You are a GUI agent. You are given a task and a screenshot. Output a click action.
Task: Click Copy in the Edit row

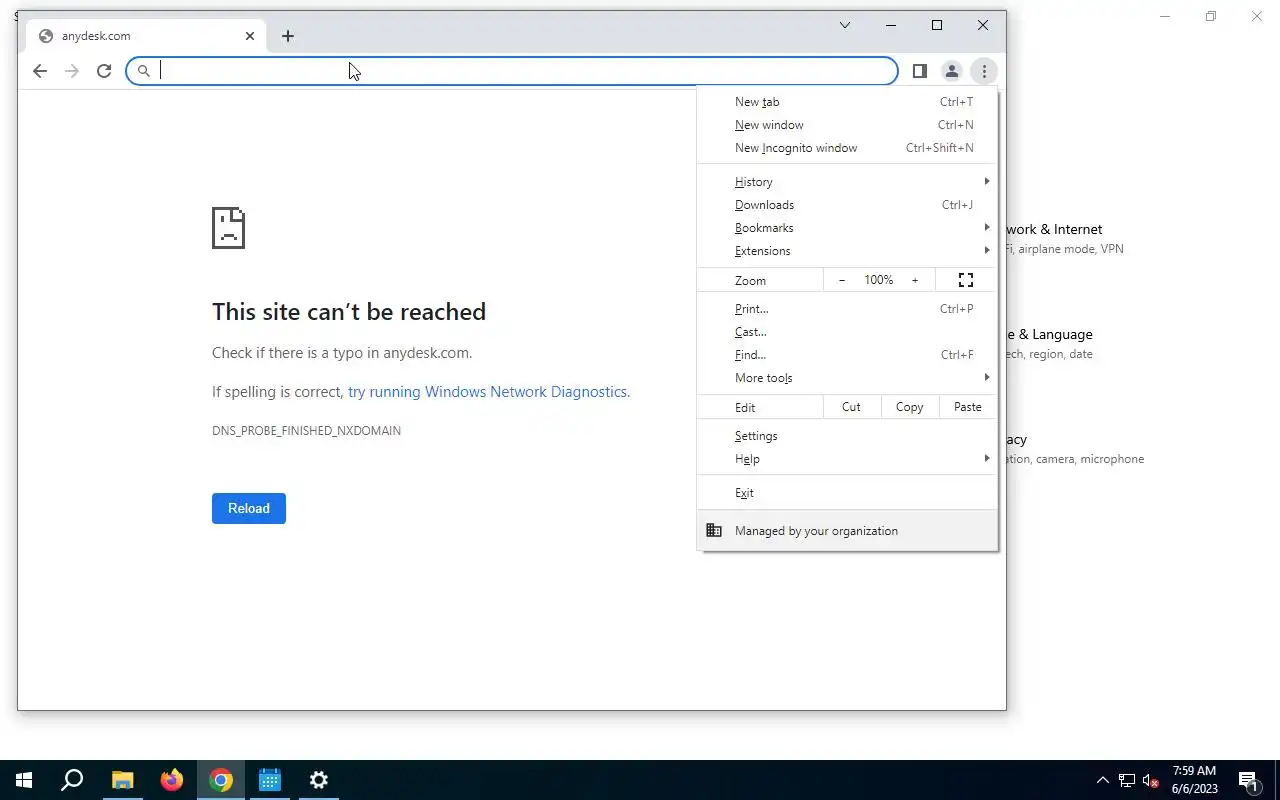pos(909,407)
